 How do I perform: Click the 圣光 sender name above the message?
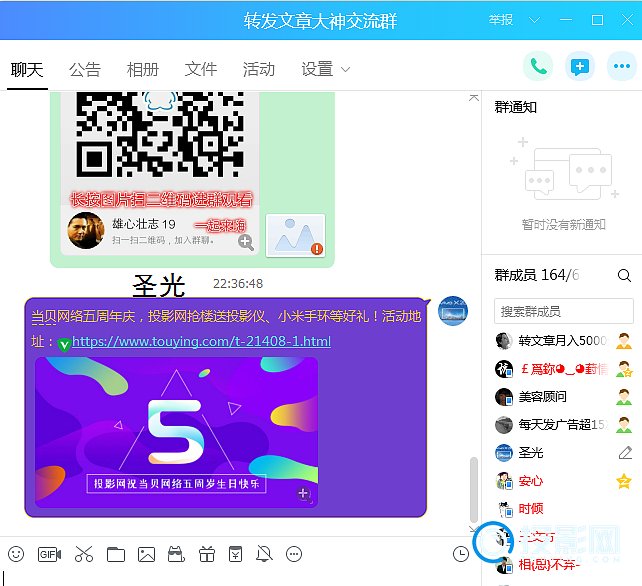click(x=159, y=285)
